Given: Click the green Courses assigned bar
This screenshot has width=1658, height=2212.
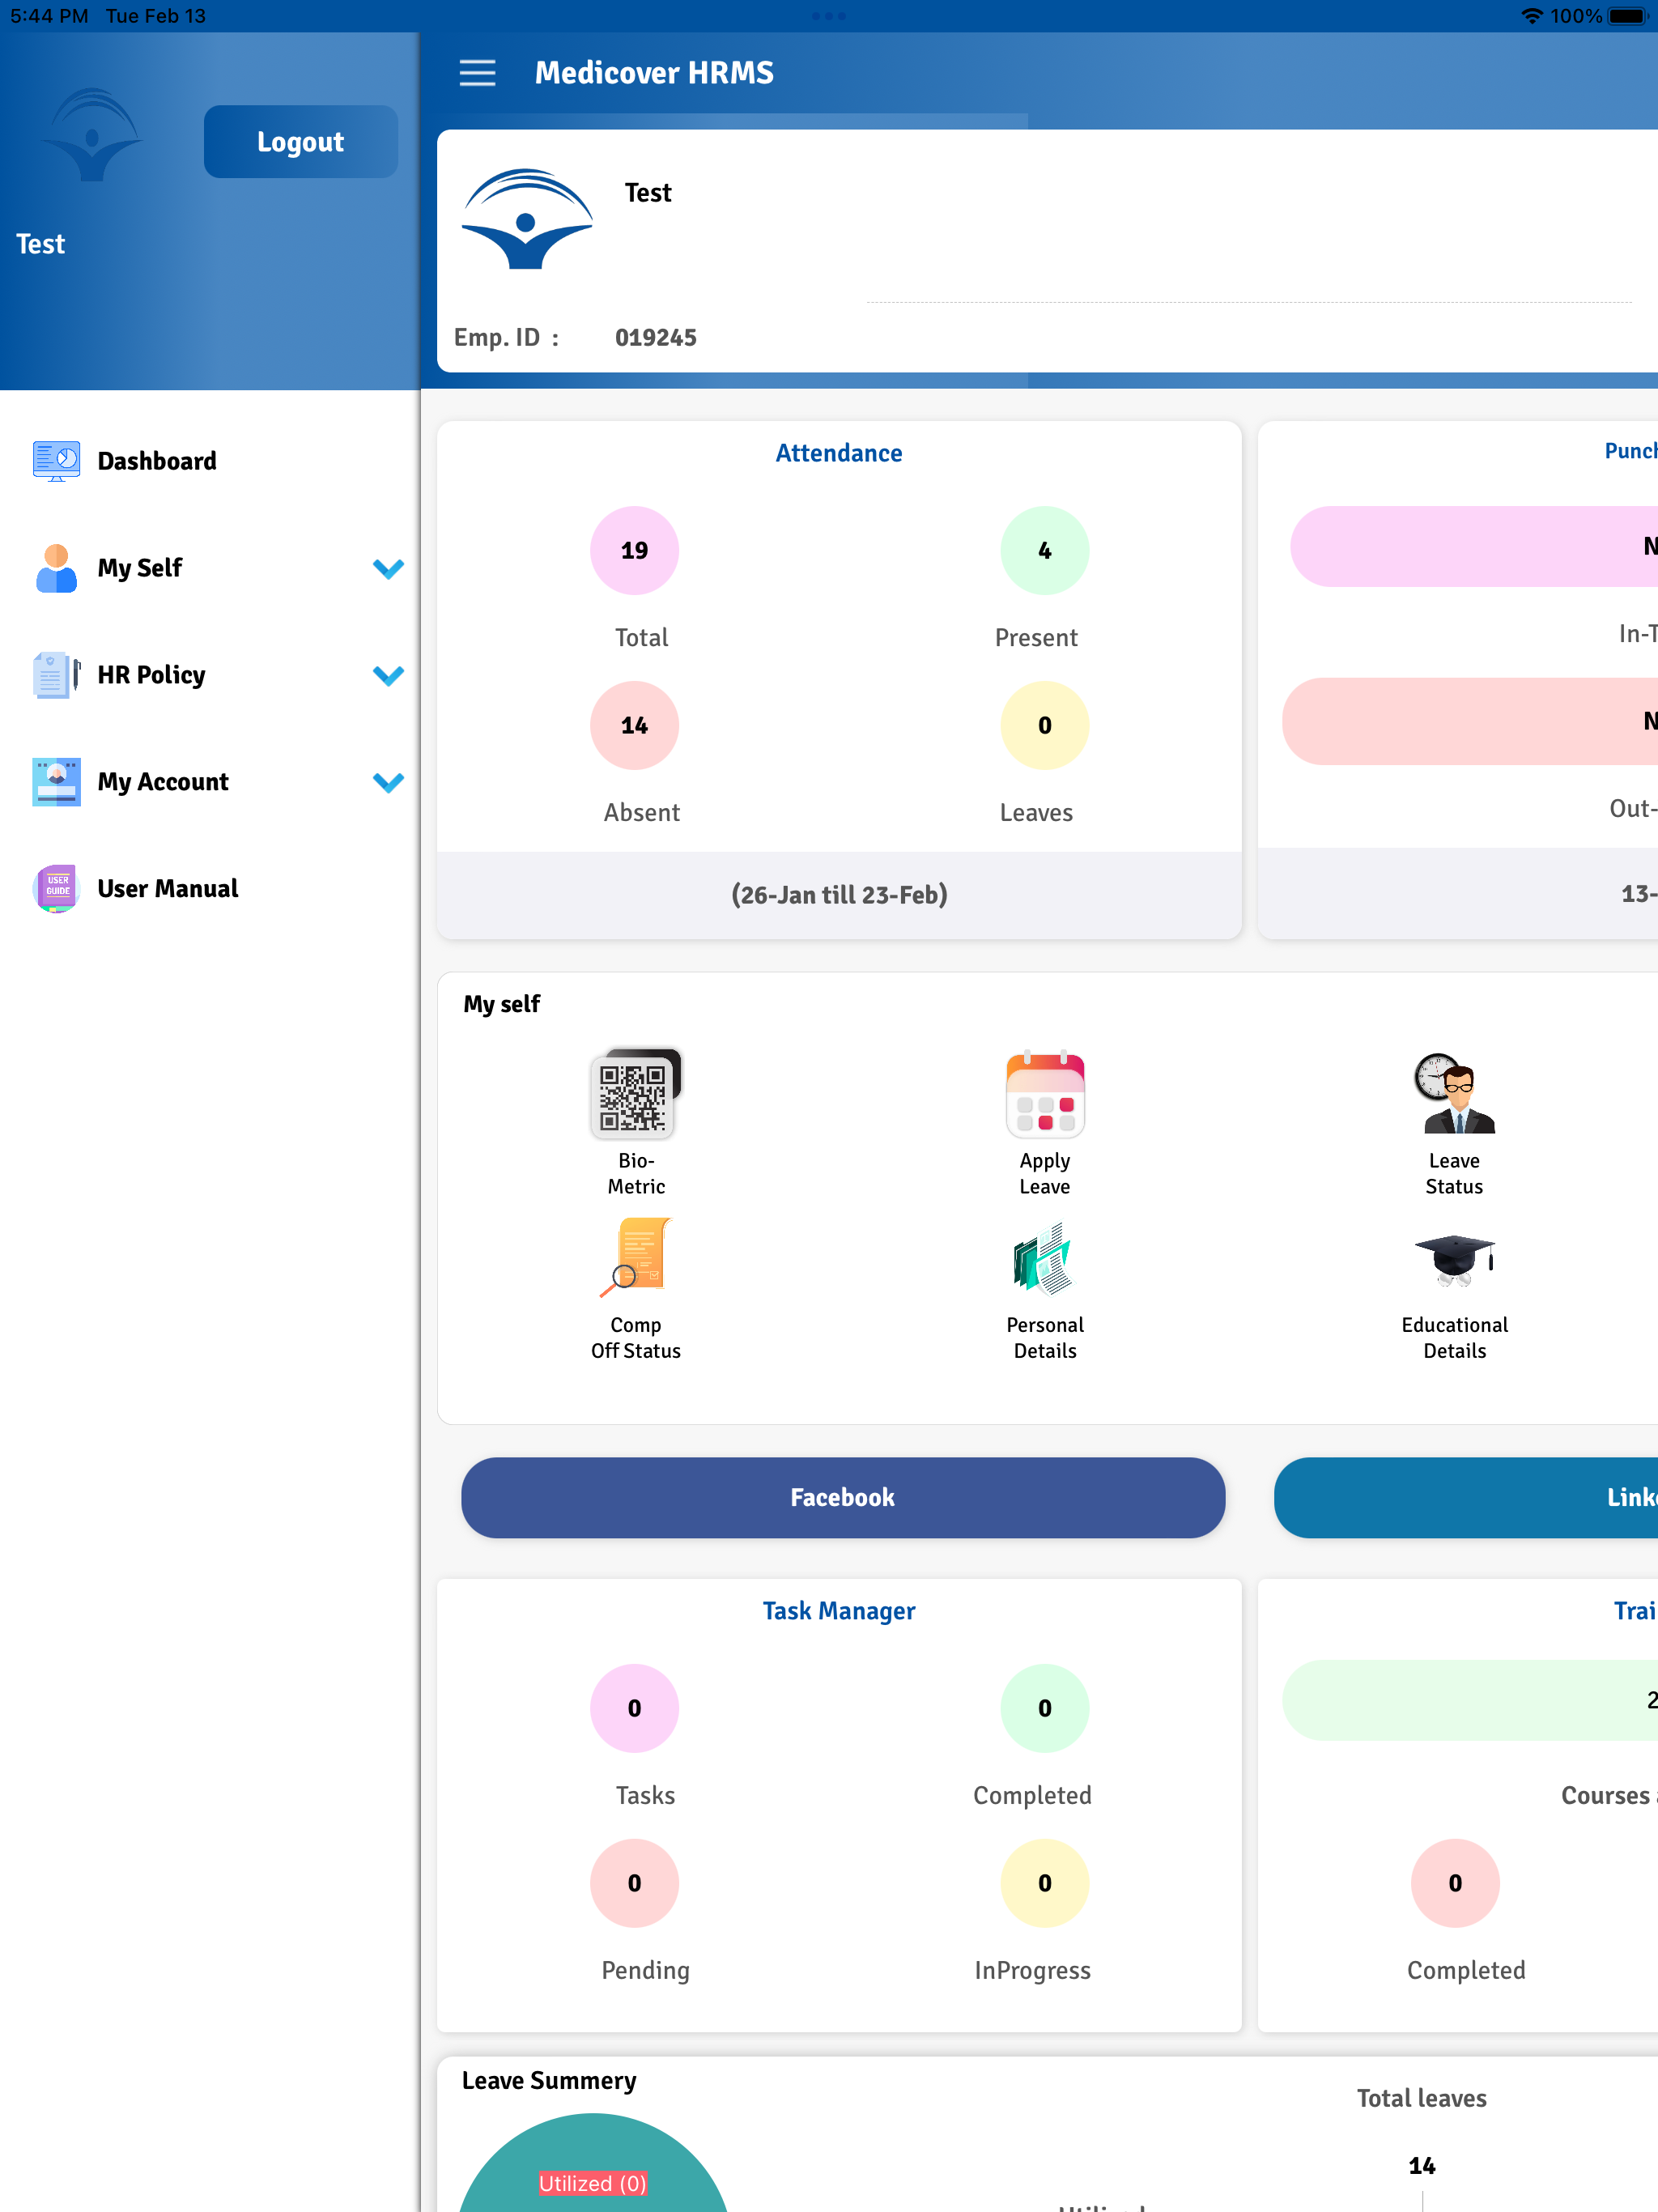Looking at the screenshot, I should pyautogui.click(x=1470, y=1700).
